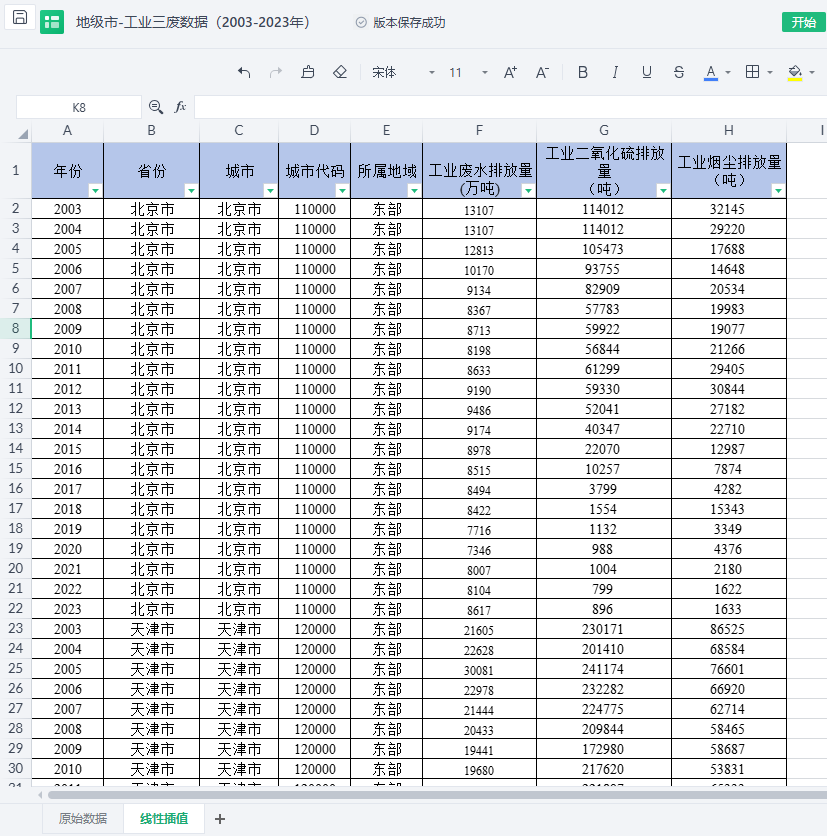
Task: Click the green spreadsheet app icon
Action: click(x=52, y=22)
